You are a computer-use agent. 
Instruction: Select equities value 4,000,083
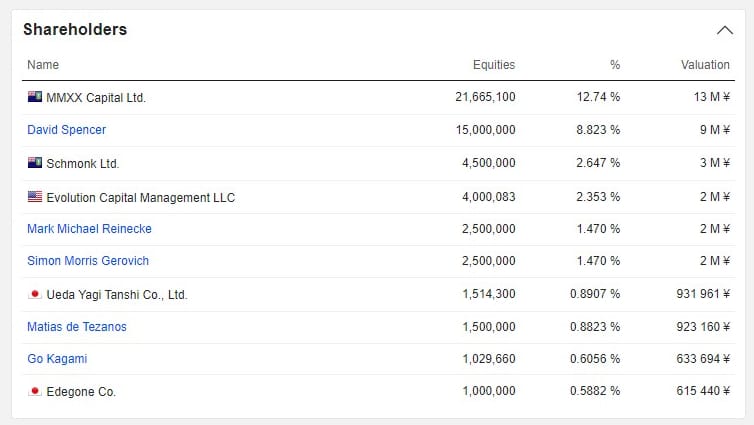(489, 197)
